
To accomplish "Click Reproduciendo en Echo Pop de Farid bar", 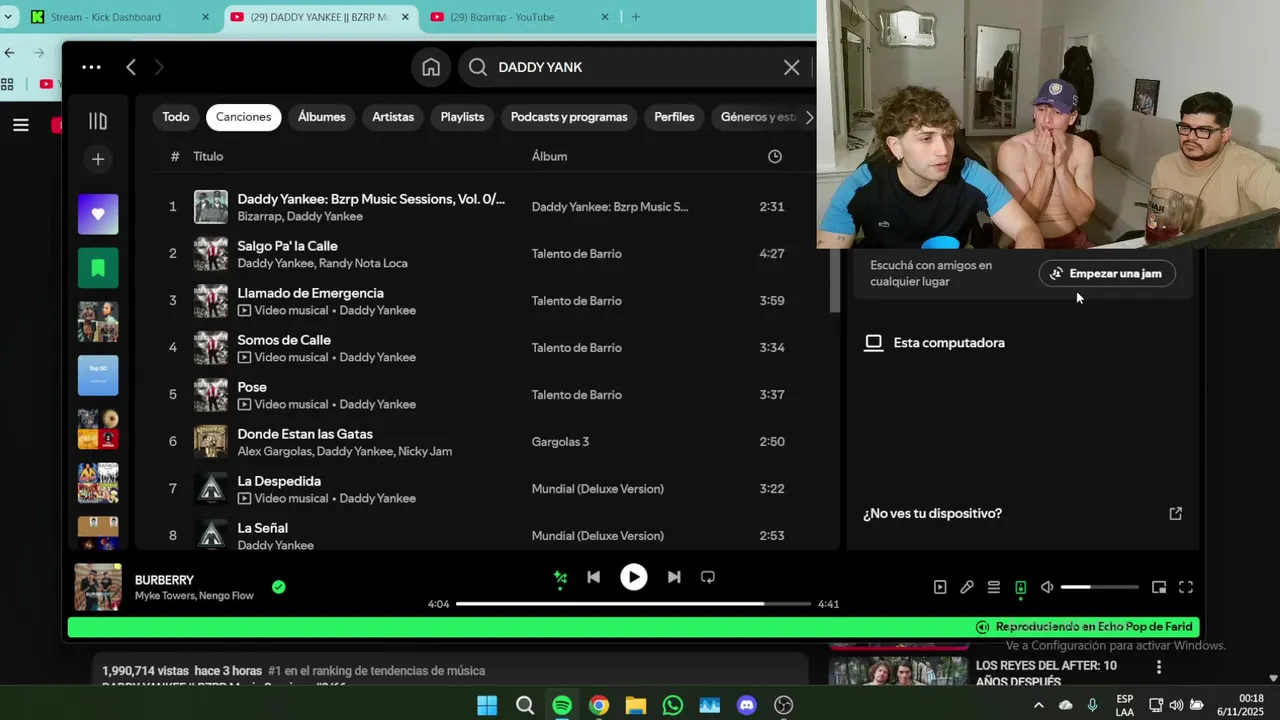I will click(634, 627).
